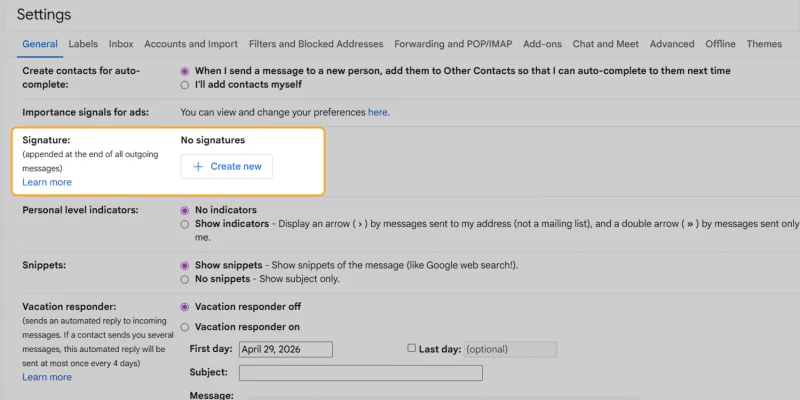Image resolution: width=800 pixels, height=400 pixels.
Task: Click the Last day optional field
Action: pyautogui.click(x=510, y=349)
